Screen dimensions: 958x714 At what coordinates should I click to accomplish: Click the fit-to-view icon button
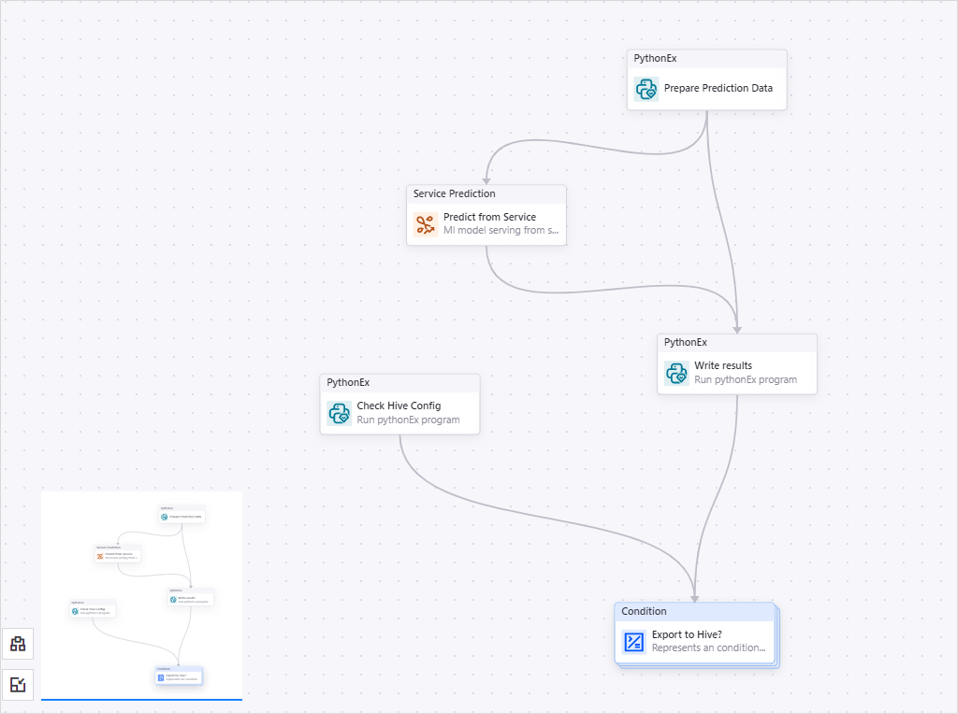point(18,685)
